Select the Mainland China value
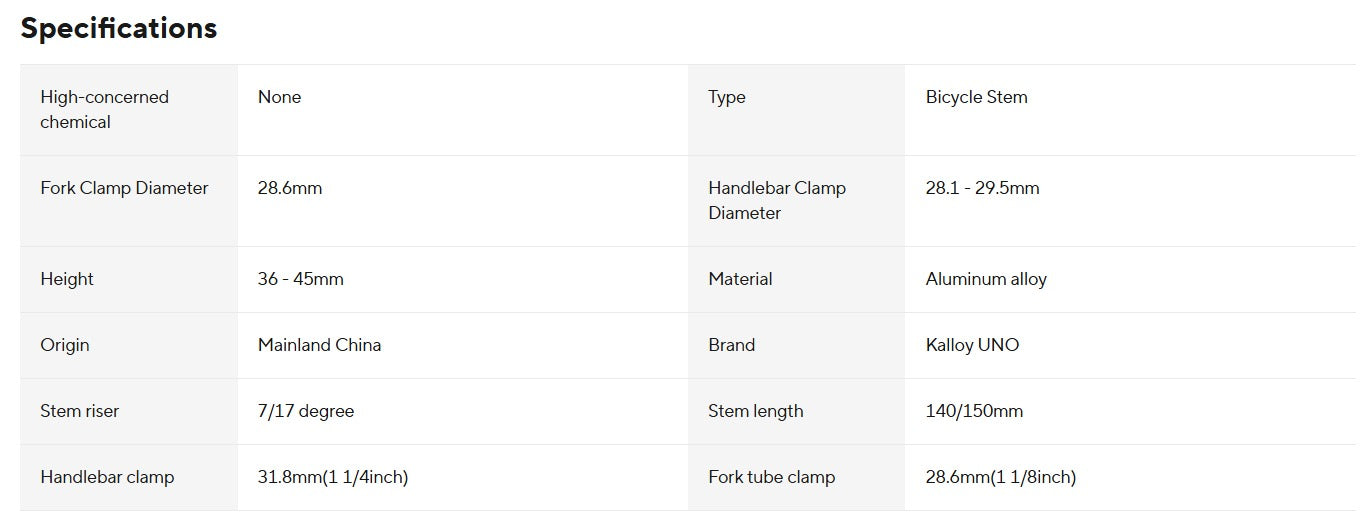Screen dimensions: 1372x531 point(319,345)
